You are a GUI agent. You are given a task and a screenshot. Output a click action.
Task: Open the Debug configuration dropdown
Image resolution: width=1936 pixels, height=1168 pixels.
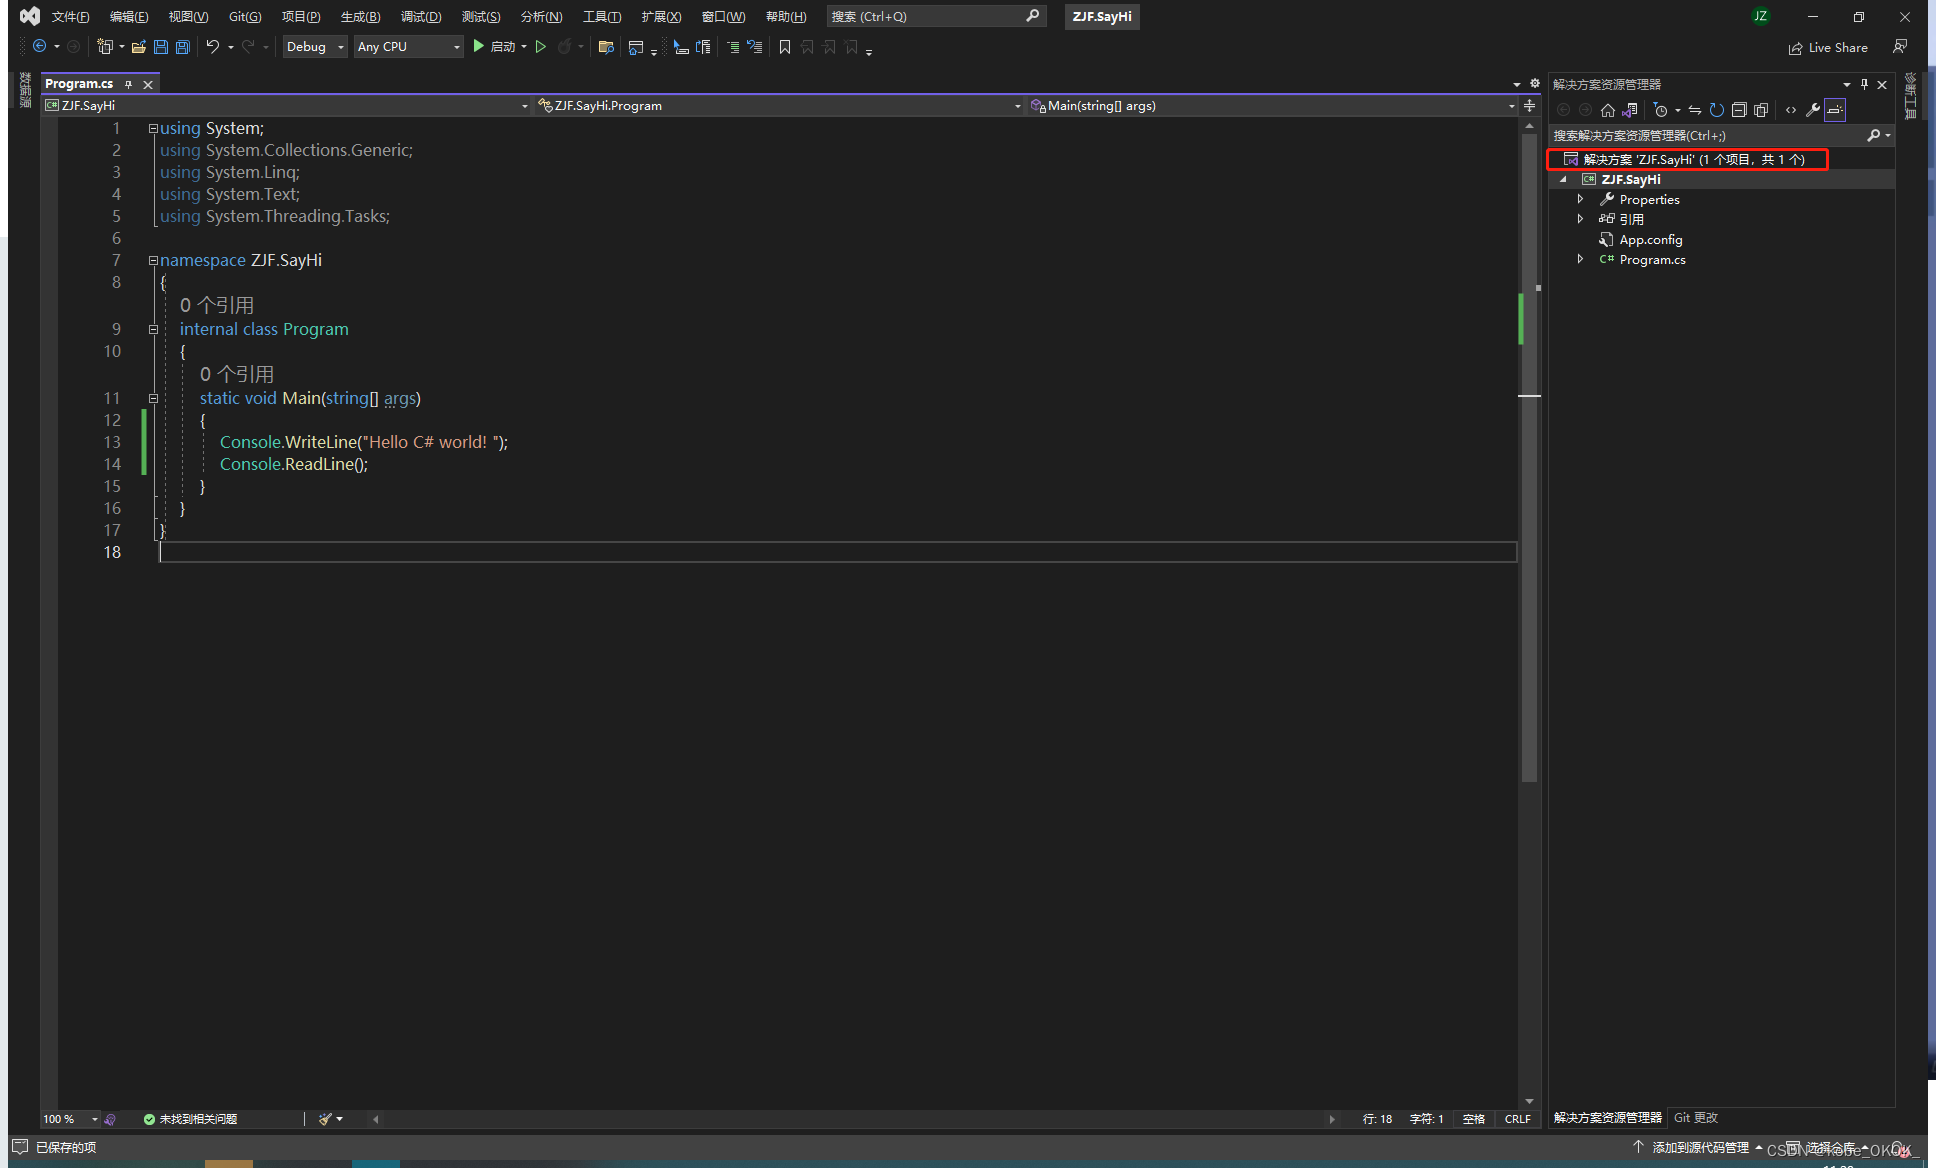click(314, 47)
